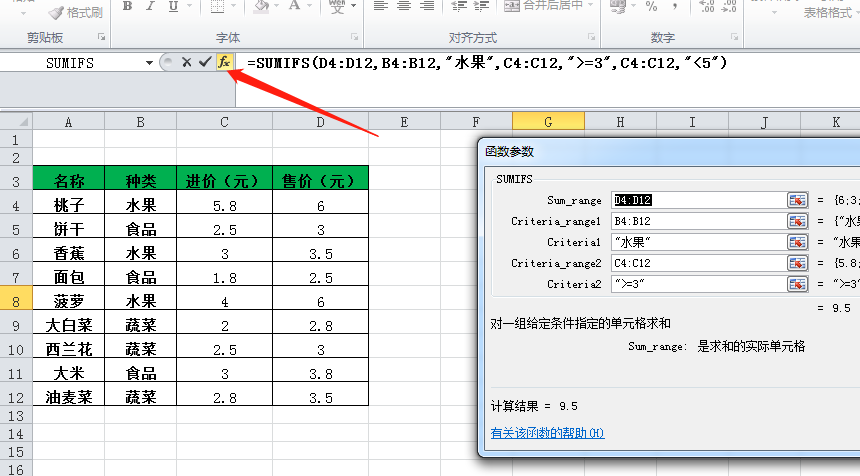Screen dimensions: 860x476
Task: Open help link 有关该函数的帮助(H)
Action: [x=547, y=433]
